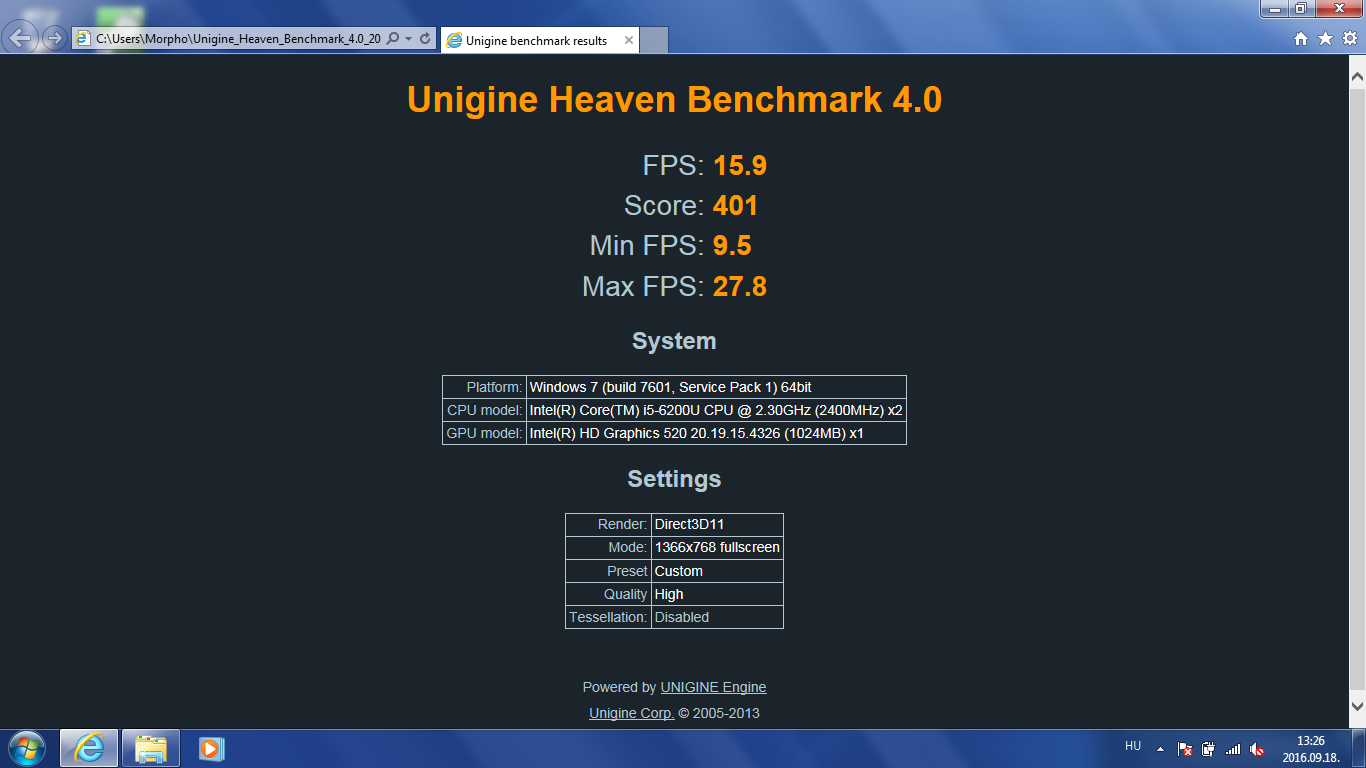Open a new tab with blank tab button
This screenshot has width=1366, height=768.
click(654, 41)
